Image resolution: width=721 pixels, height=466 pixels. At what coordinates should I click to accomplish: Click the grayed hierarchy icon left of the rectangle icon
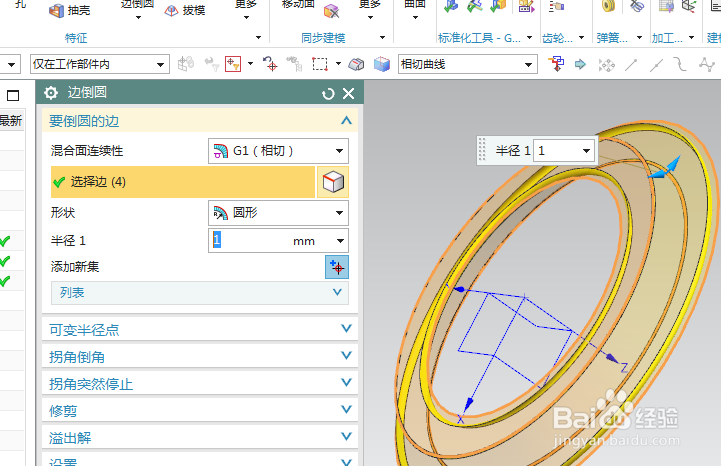[x=294, y=64]
